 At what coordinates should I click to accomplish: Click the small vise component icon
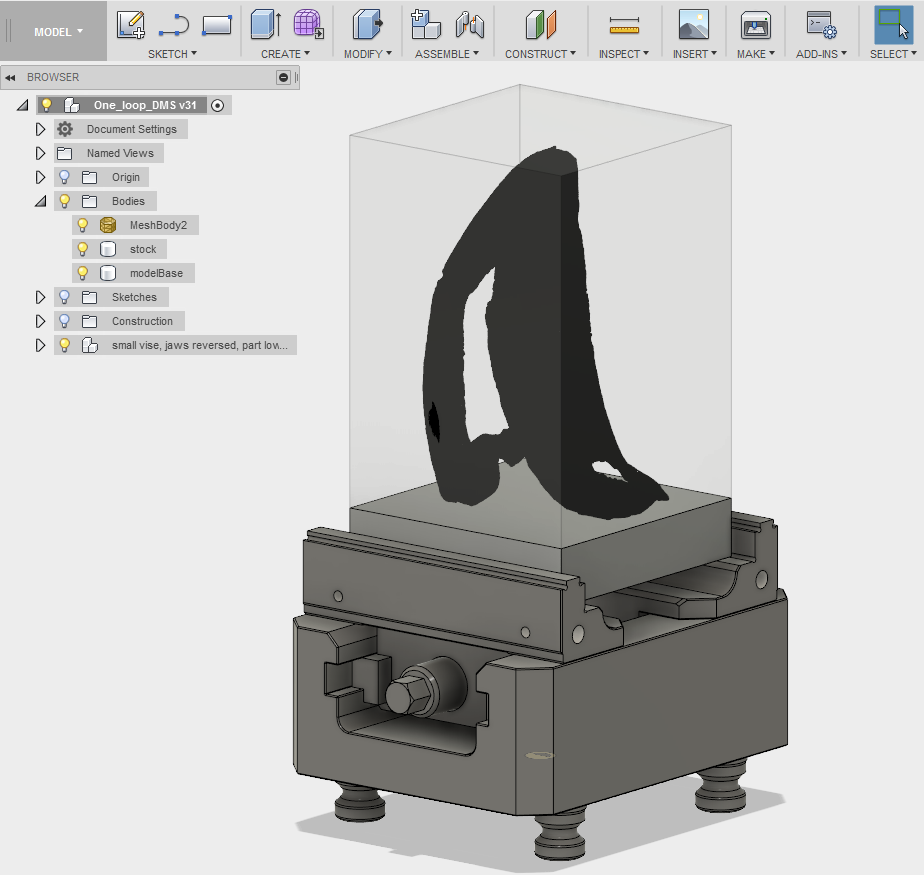coord(90,345)
